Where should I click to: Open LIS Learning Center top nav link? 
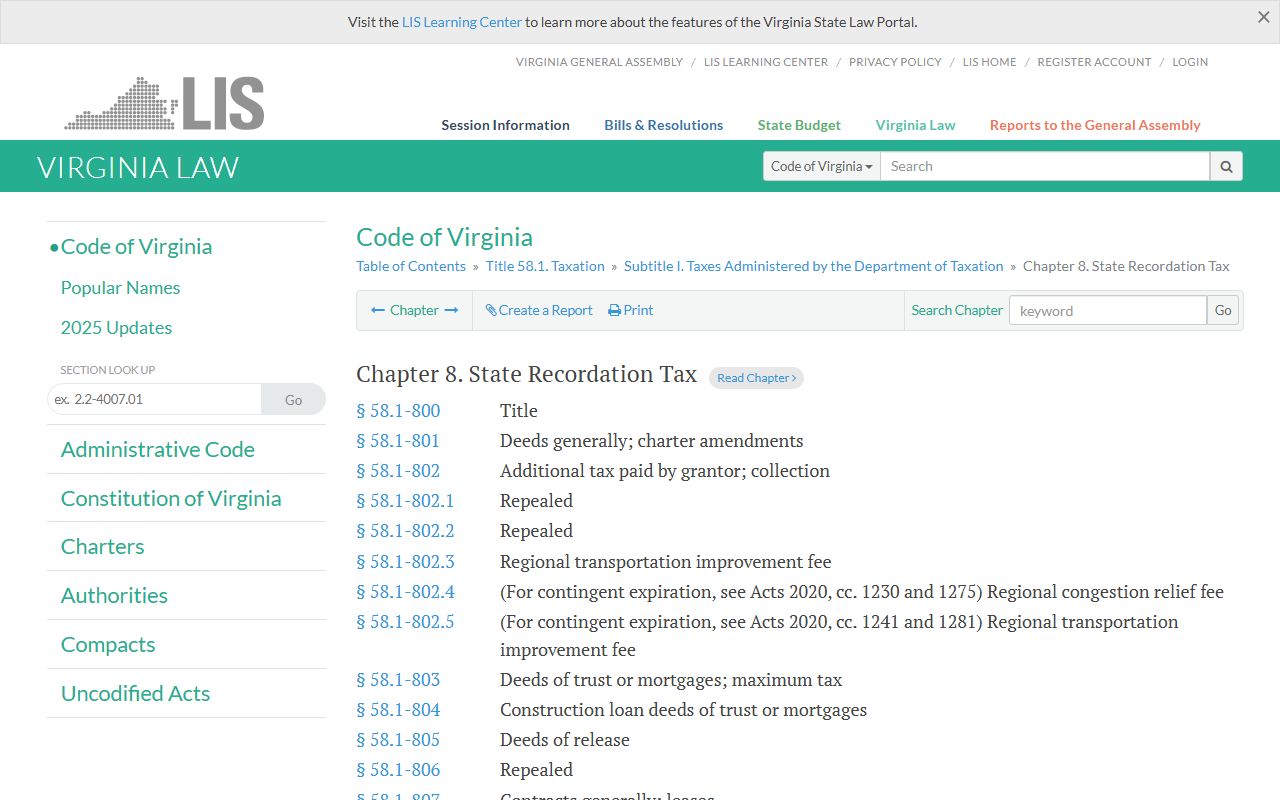point(766,62)
